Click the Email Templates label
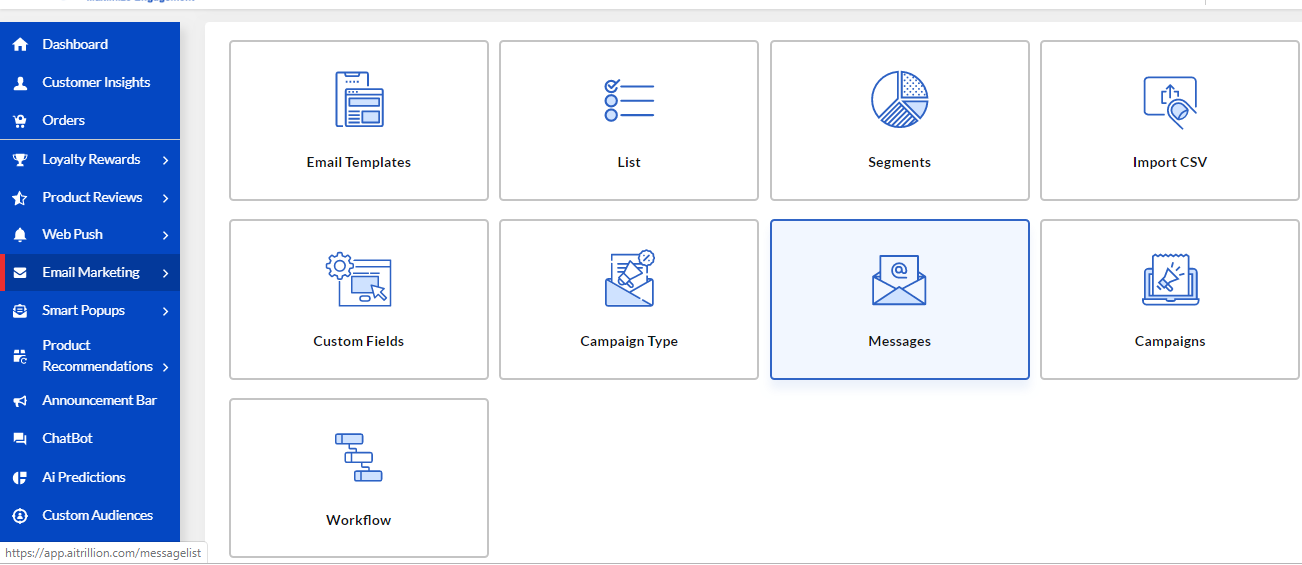This screenshot has height=565, width=1302. point(359,162)
